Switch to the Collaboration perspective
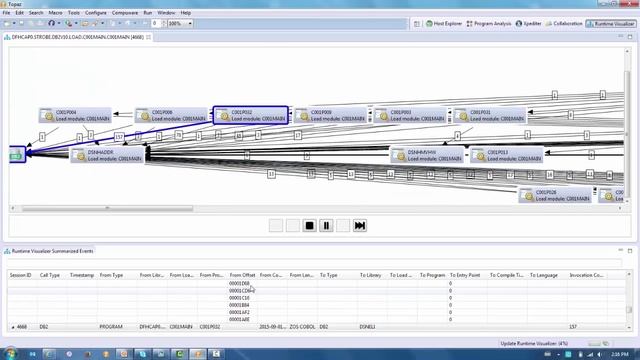640x360 pixels. click(564, 24)
